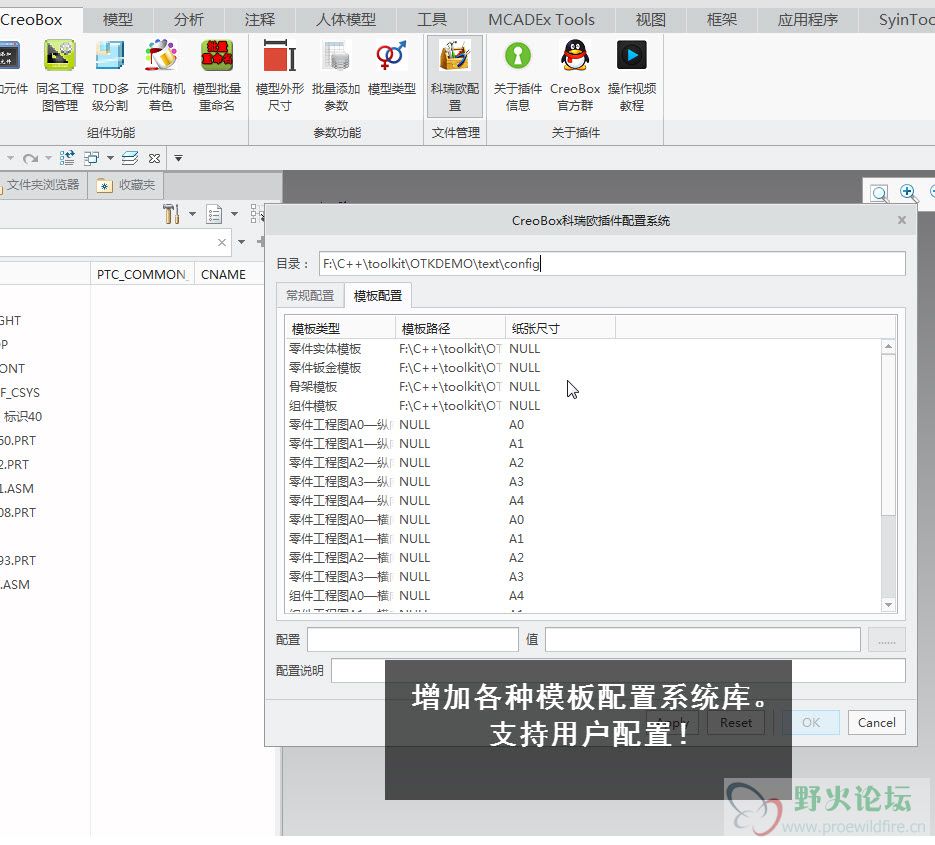Click the Cancel button
Image resolution: width=935 pixels, height=845 pixels.
point(877,722)
